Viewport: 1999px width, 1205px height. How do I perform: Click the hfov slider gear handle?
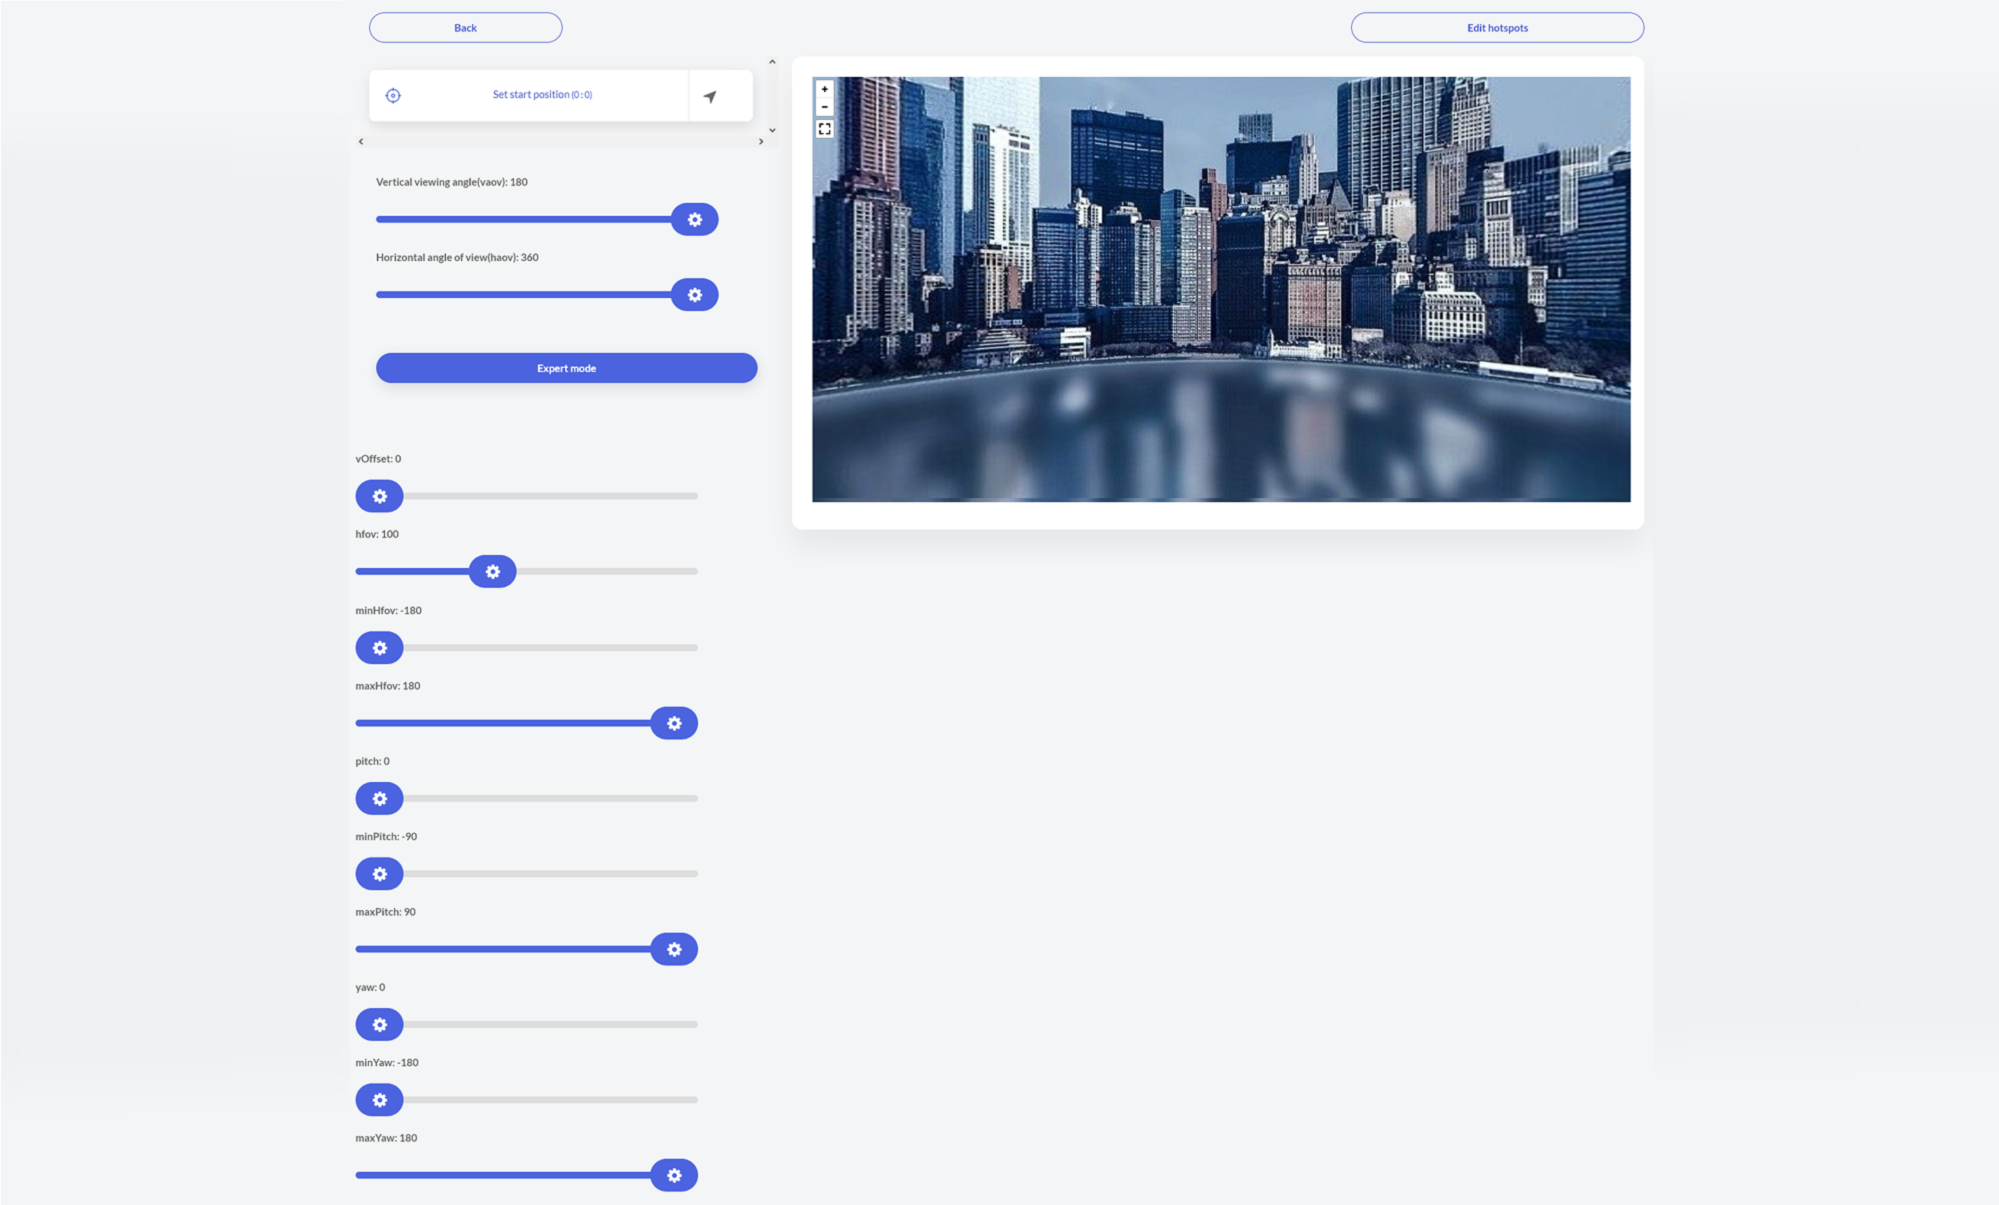(x=492, y=572)
